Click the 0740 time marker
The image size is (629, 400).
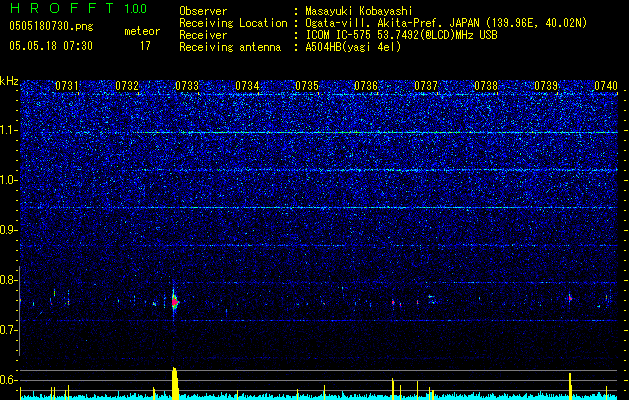click(606, 85)
